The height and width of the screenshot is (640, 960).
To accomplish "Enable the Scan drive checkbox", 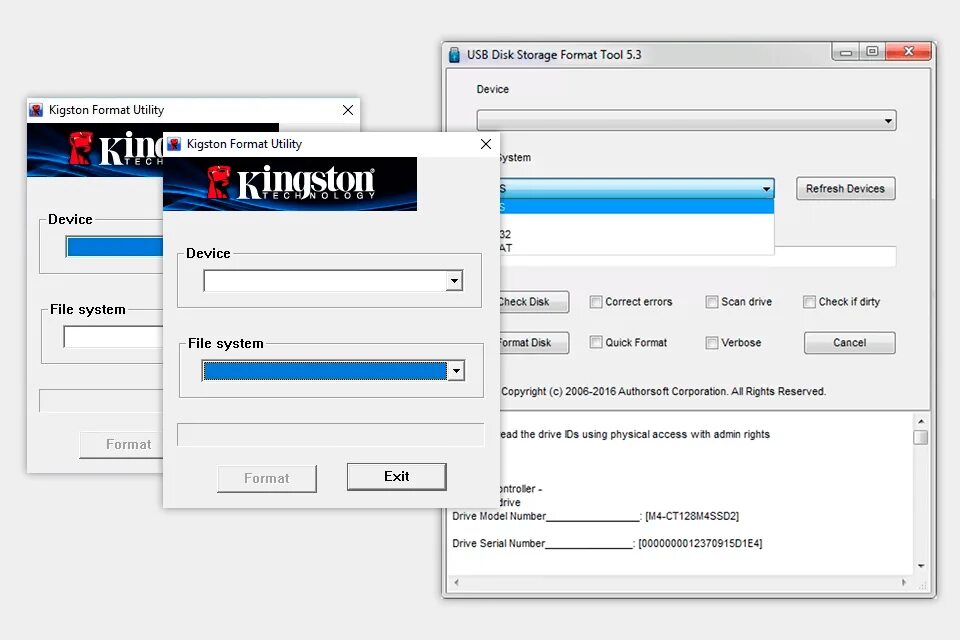I will click(x=711, y=302).
